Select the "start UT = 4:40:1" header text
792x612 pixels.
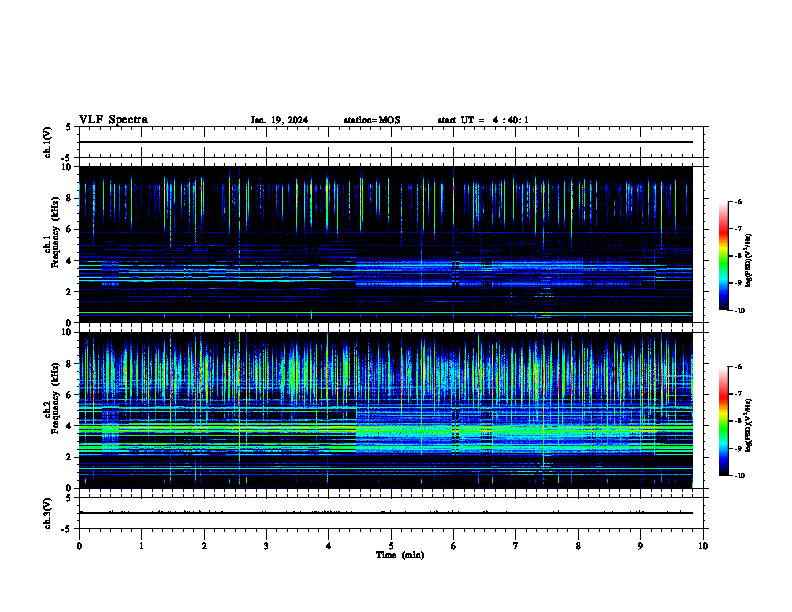[x=483, y=120]
